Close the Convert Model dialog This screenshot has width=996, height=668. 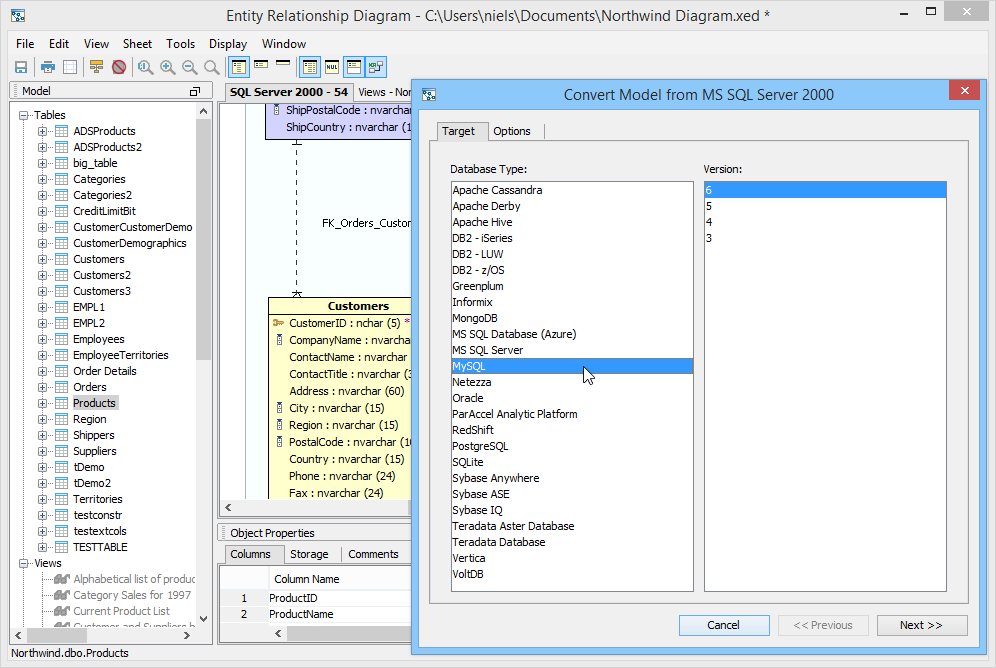[964, 91]
